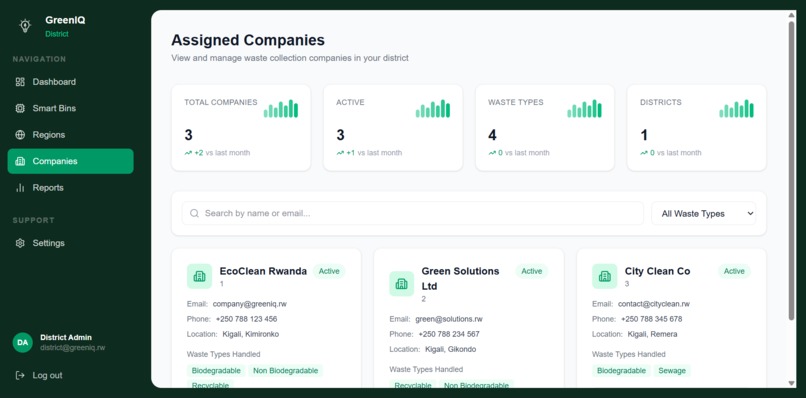Click the Districts card mini bar chart
Image resolution: width=806 pixels, height=398 pixels.
click(x=737, y=109)
